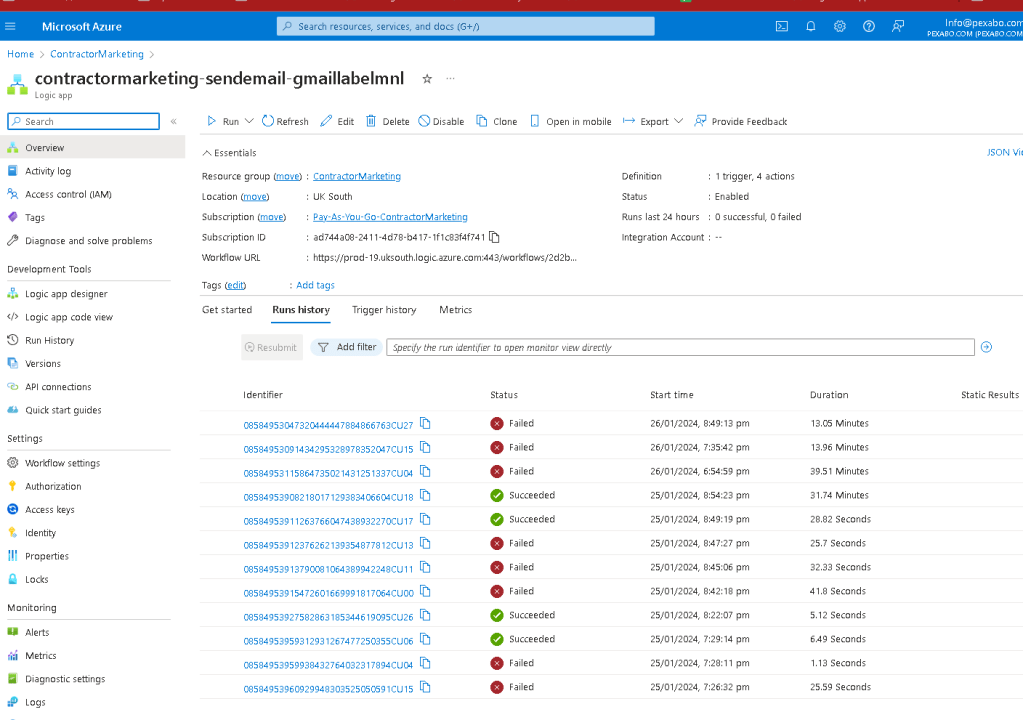Clone the logic app
This screenshot has height=720, width=1023.
click(496, 121)
